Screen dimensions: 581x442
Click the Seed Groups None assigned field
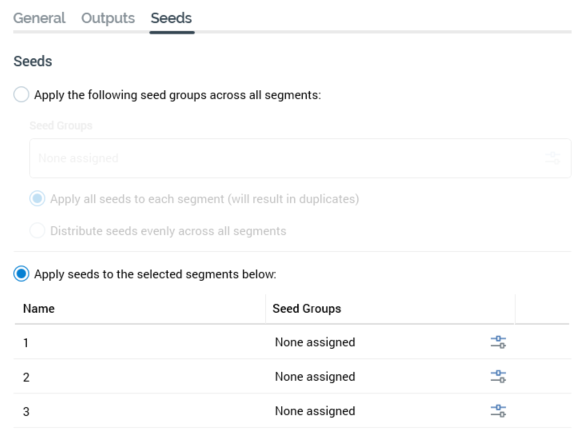tap(300, 158)
